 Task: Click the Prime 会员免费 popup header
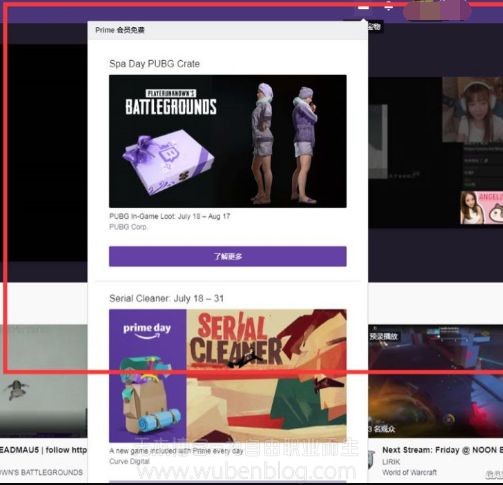228,30
